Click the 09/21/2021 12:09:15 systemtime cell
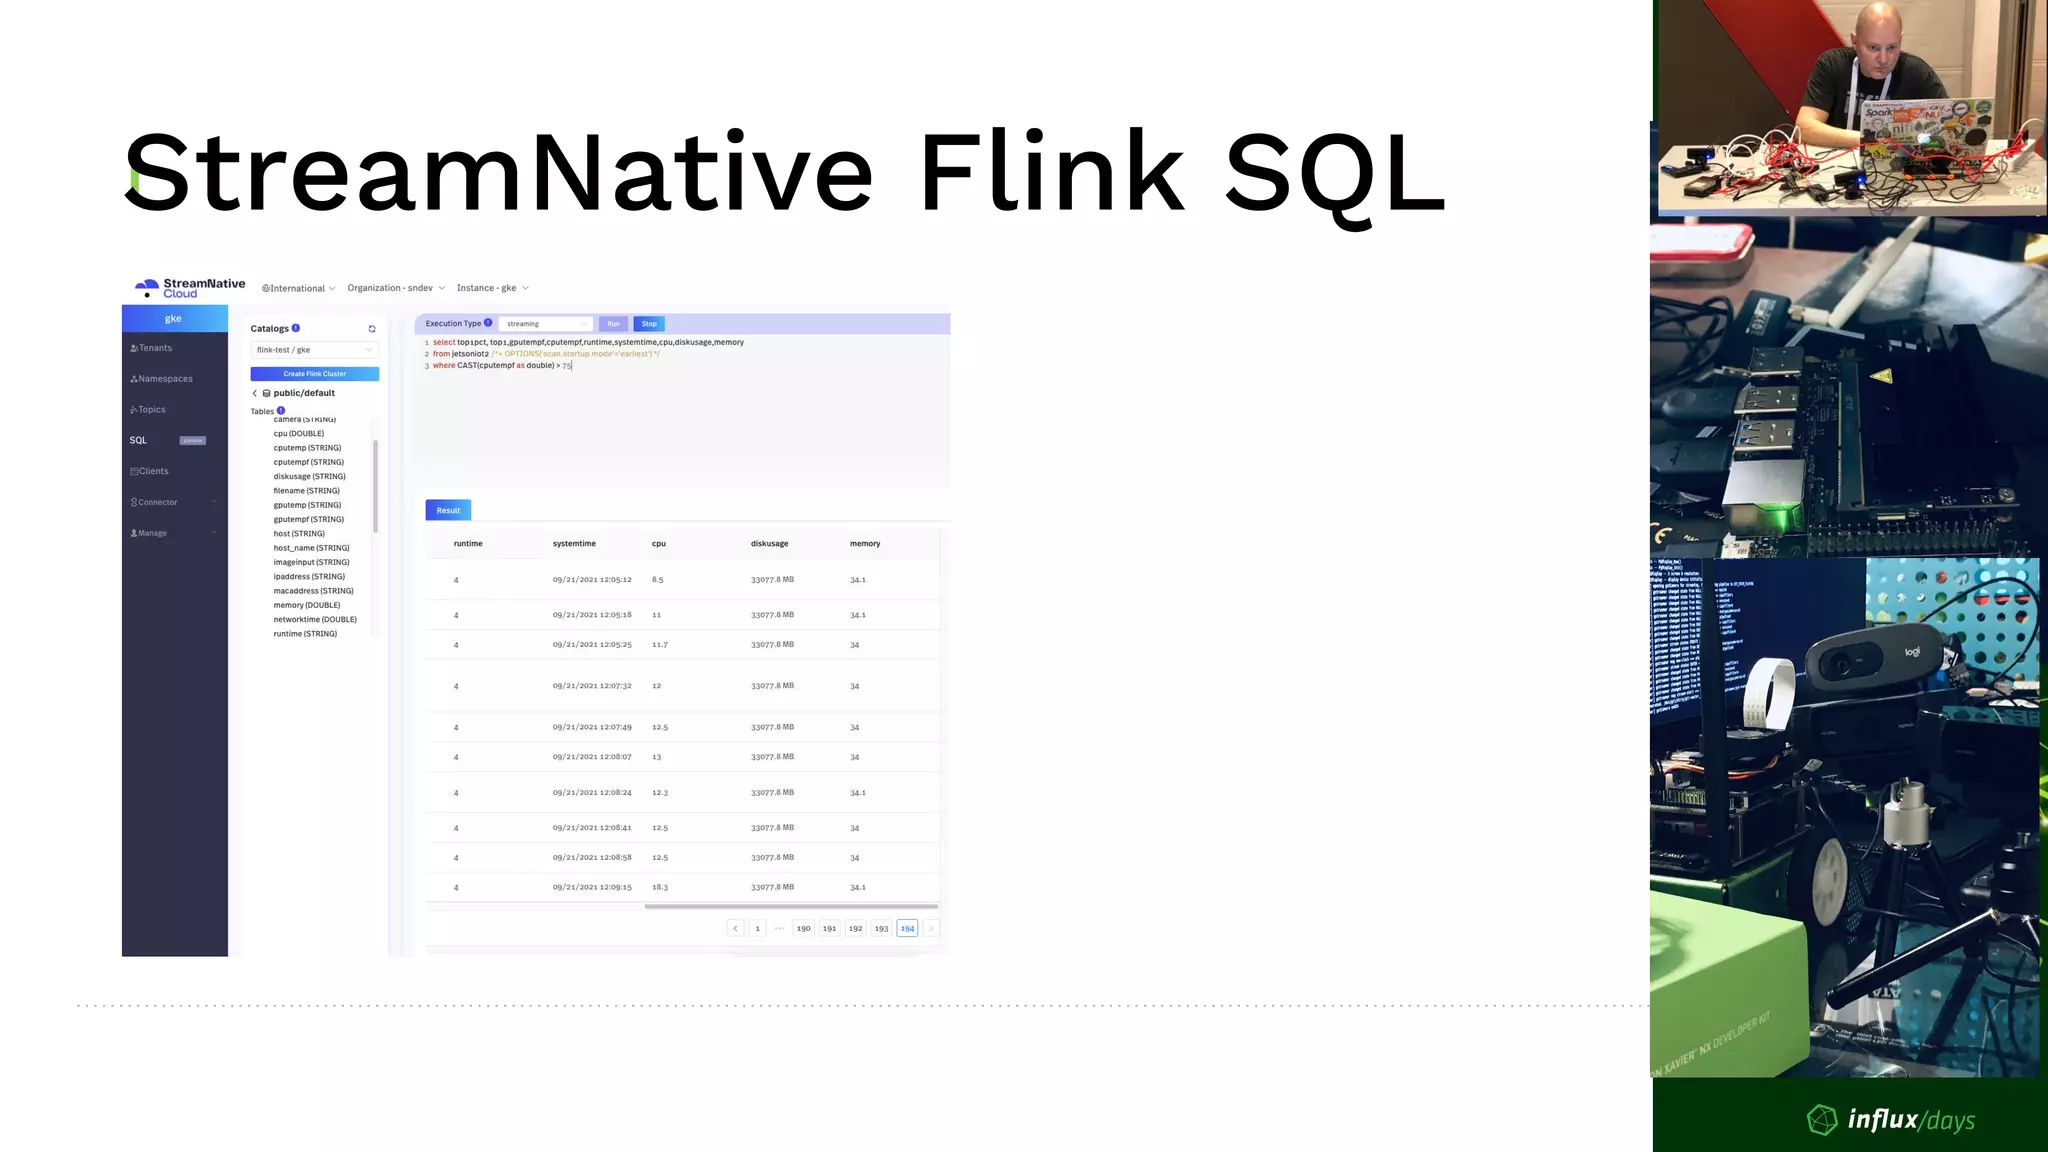 pos(592,888)
